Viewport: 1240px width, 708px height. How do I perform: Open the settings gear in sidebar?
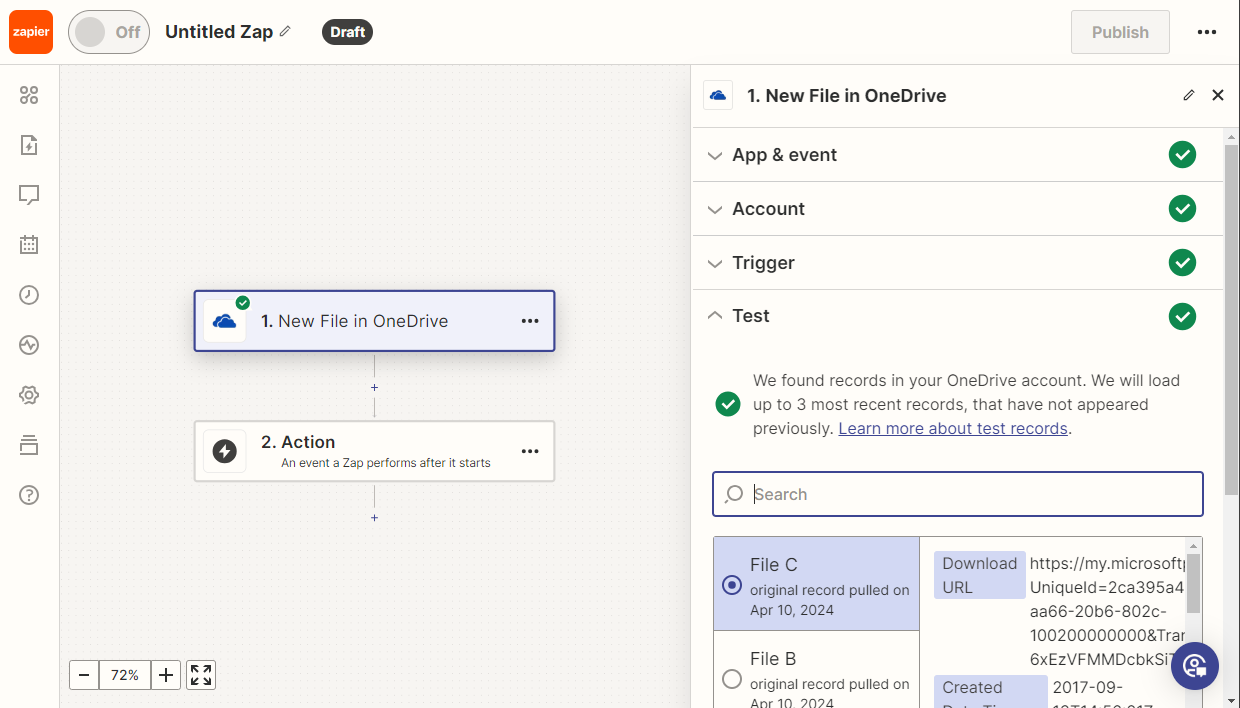click(x=29, y=395)
